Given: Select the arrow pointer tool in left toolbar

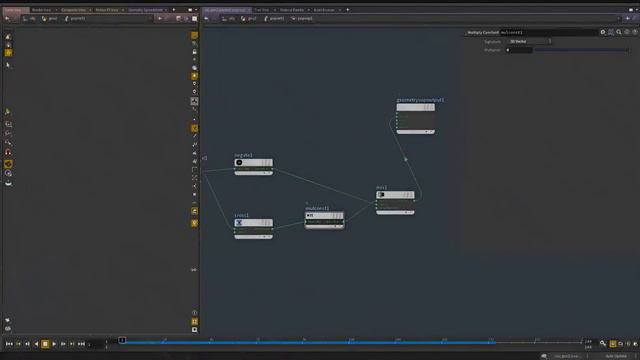Looking at the screenshot, I should (8, 65).
